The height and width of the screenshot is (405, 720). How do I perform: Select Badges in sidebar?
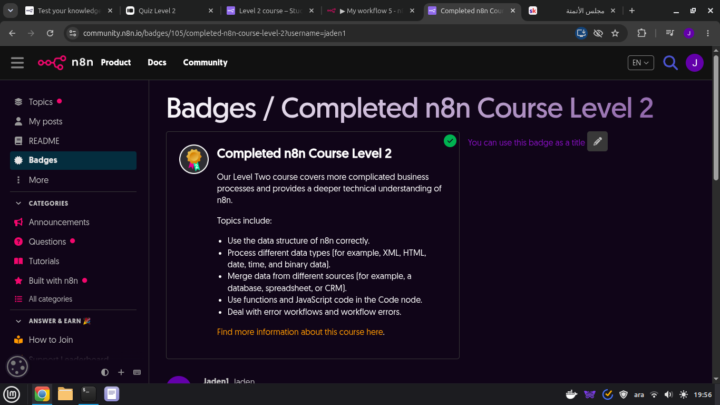point(73,160)
